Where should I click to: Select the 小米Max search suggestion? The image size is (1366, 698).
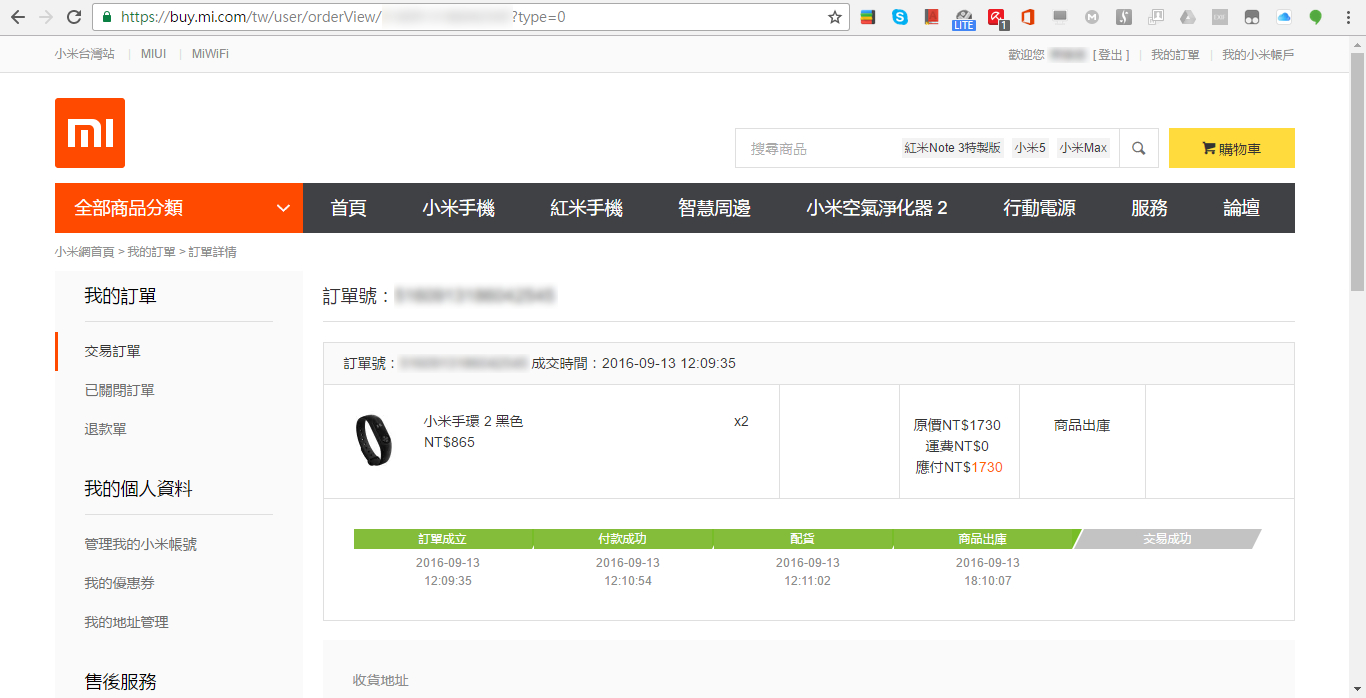tap(1084, 148)
